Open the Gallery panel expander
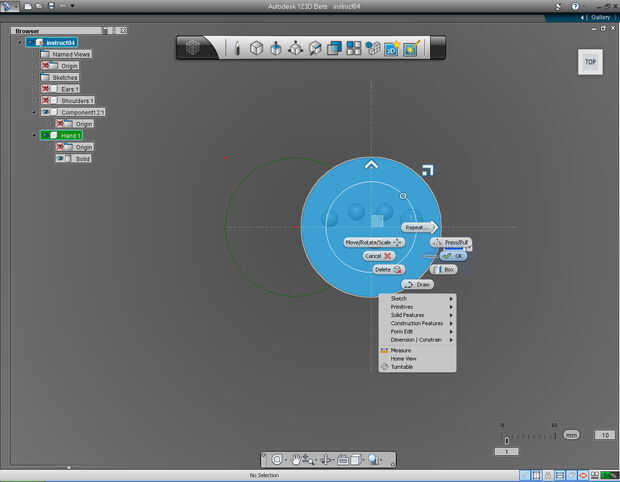This screenshot has width=620, height=482. pyautogui.click(x=584, y=17)
